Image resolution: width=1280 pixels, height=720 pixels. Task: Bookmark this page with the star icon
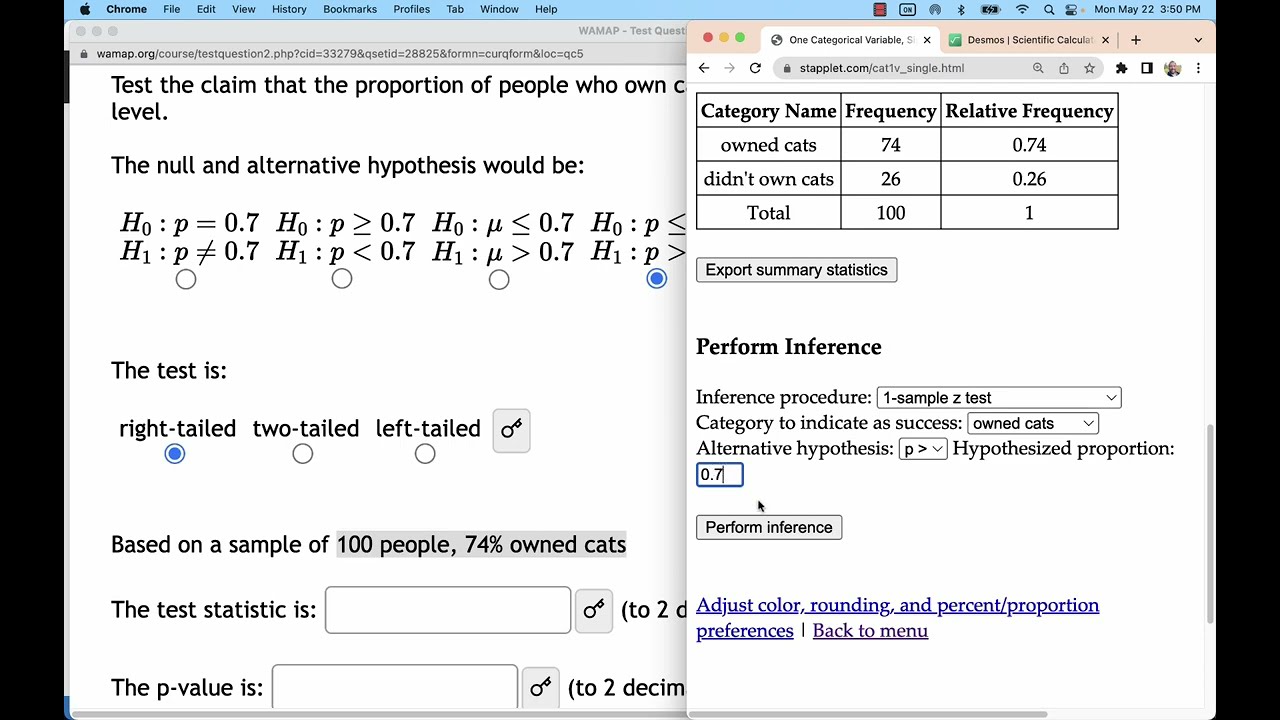[1089, 68]
